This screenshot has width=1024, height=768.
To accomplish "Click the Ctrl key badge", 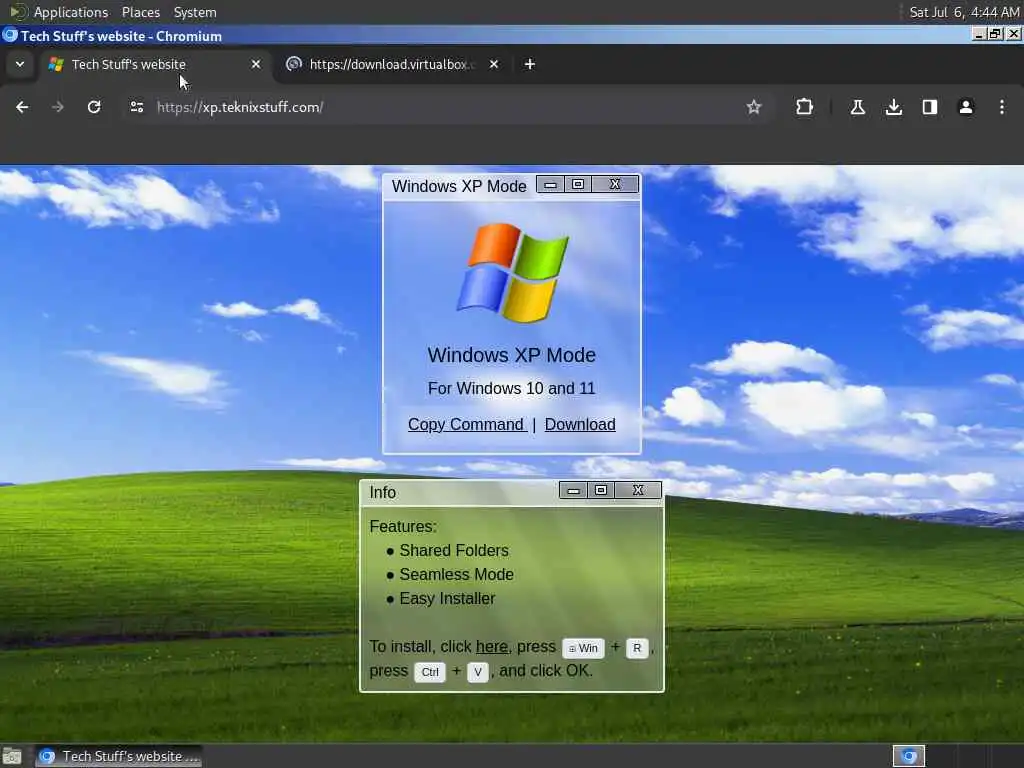I will pyautogui.click(x=430, y=672).
